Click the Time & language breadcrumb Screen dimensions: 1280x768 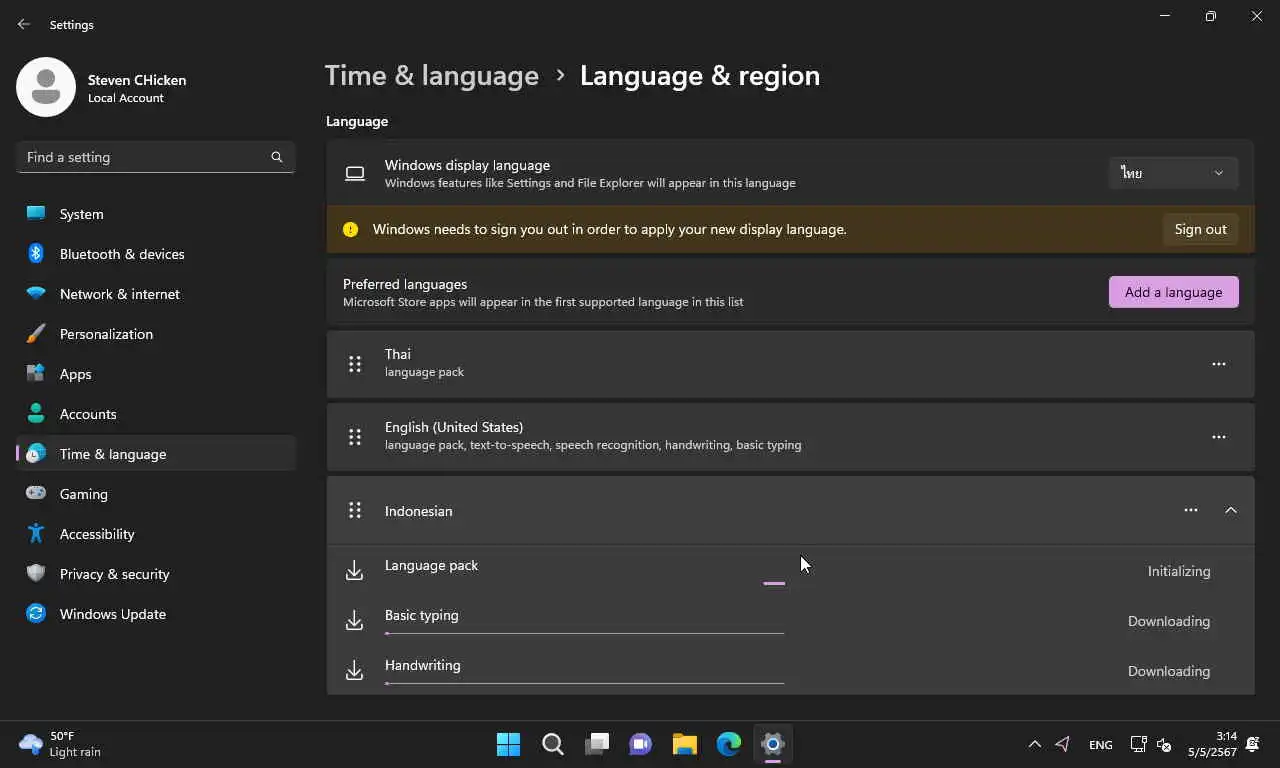pyautogui.click(x=432, y=76)
